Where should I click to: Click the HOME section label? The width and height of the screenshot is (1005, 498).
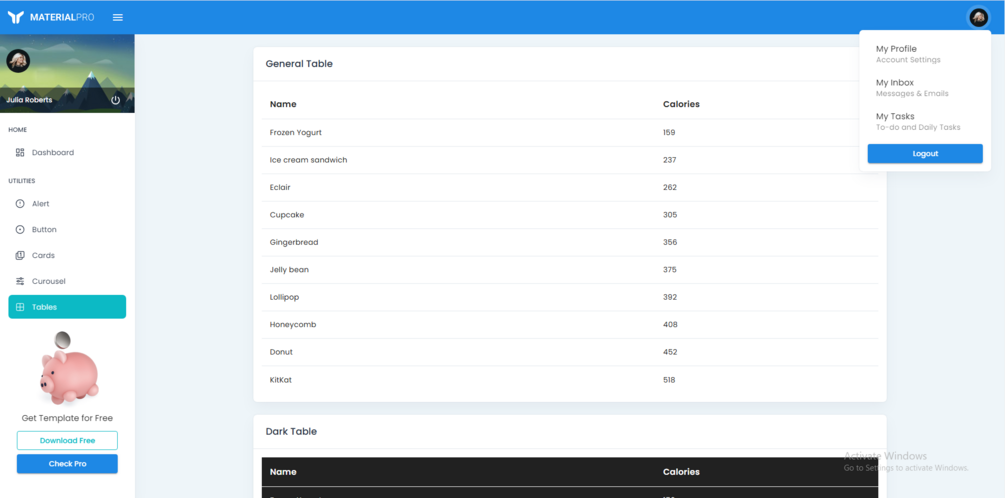(x=17, y=130)
